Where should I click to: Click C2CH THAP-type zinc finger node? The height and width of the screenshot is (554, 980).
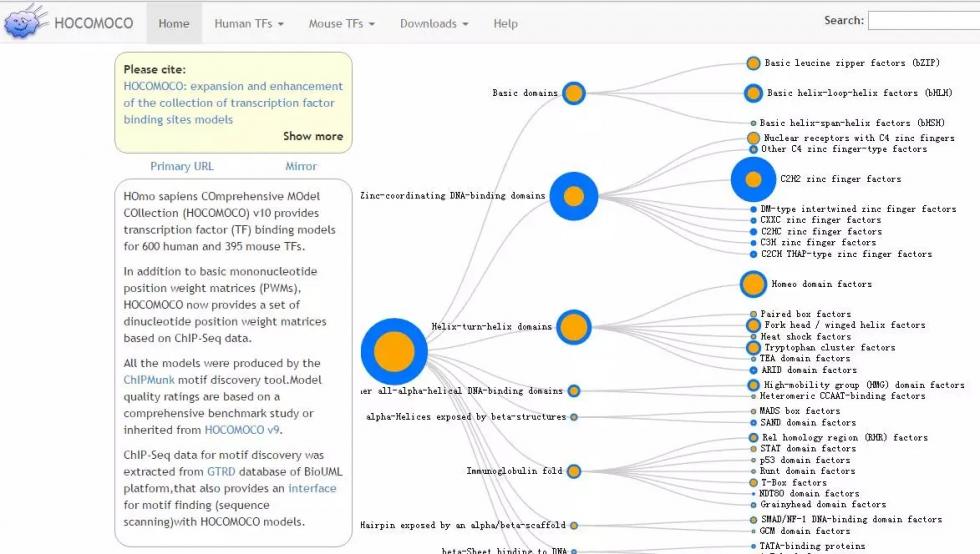click(x=753, y=254)
